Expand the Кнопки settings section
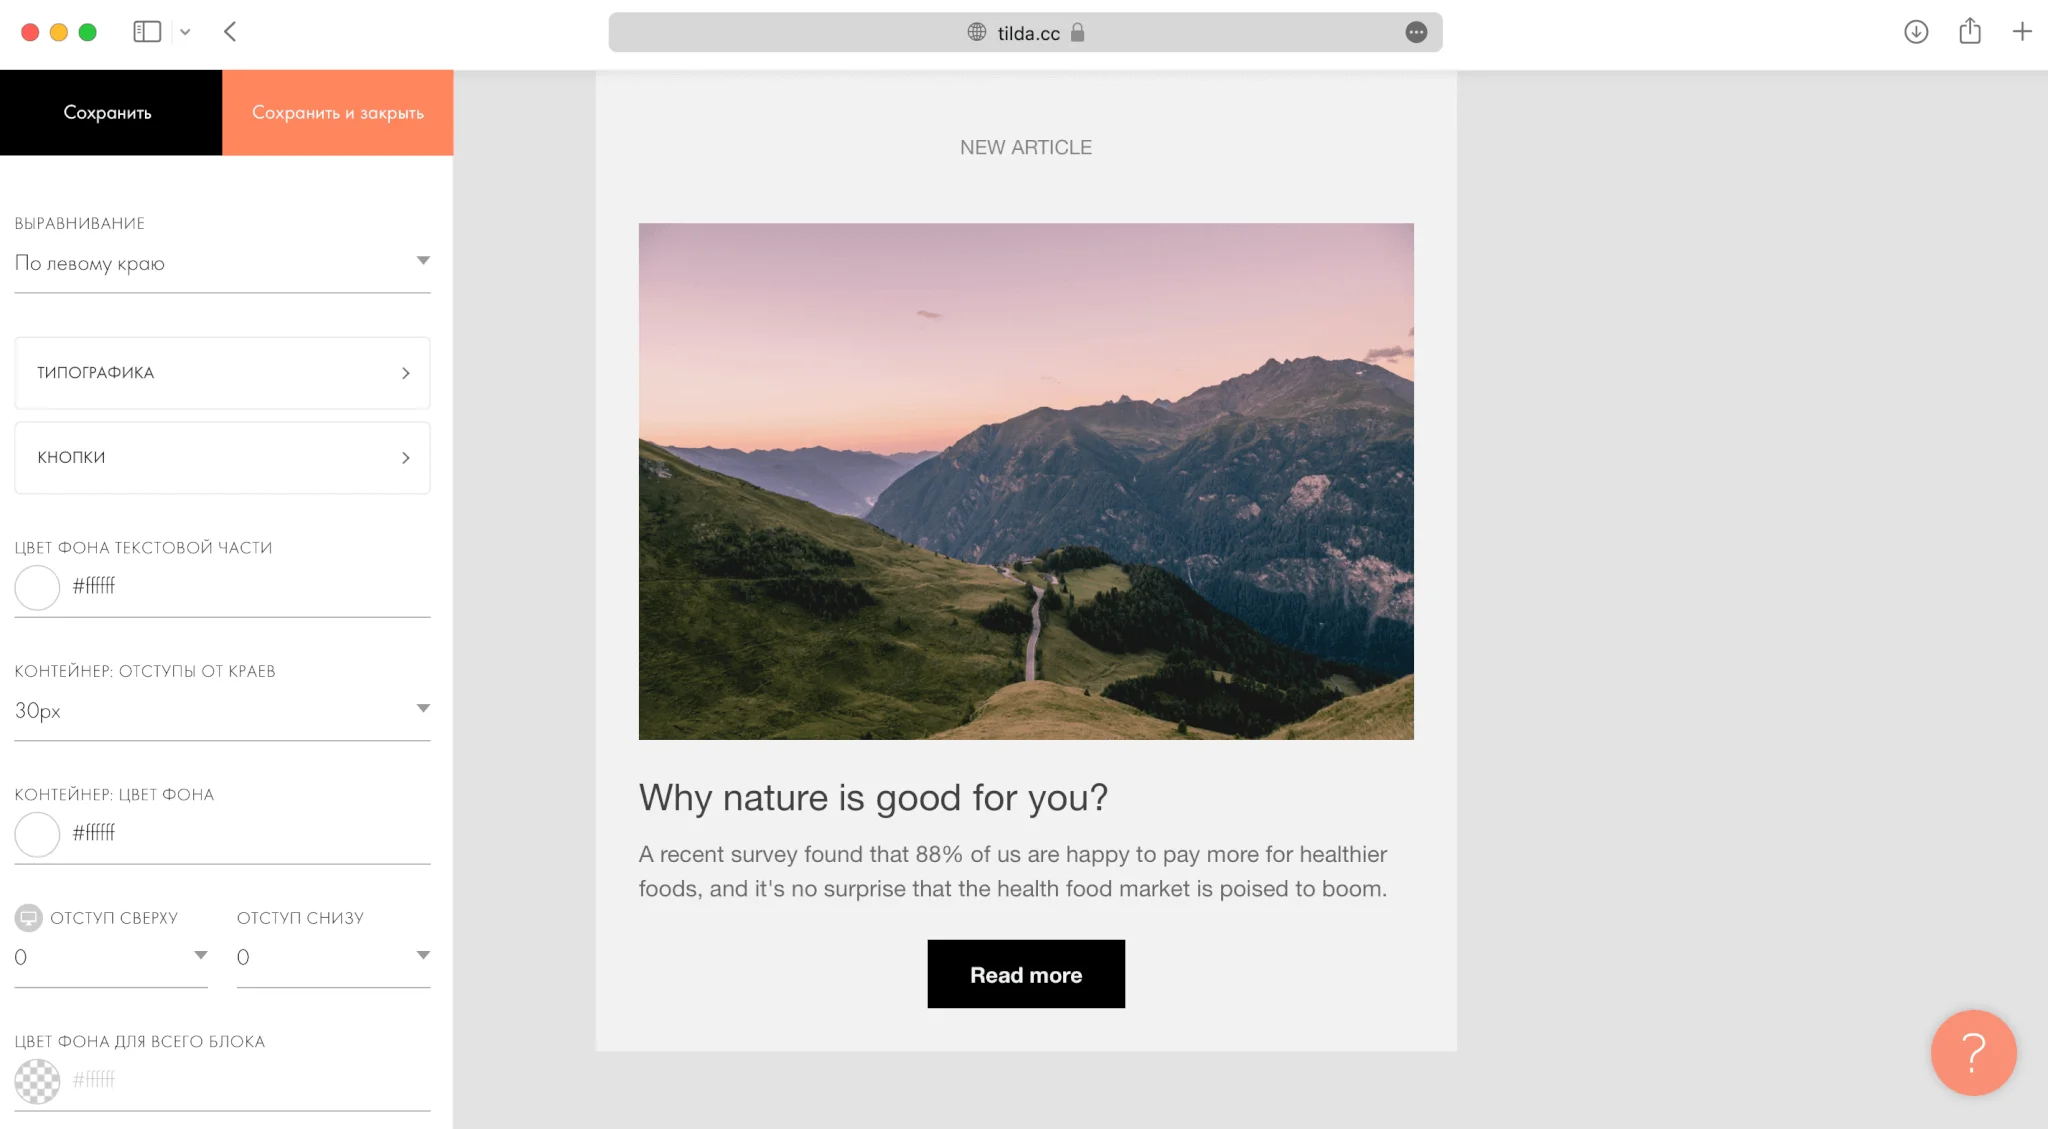2048x1129 pixels. tap(222, 457)
